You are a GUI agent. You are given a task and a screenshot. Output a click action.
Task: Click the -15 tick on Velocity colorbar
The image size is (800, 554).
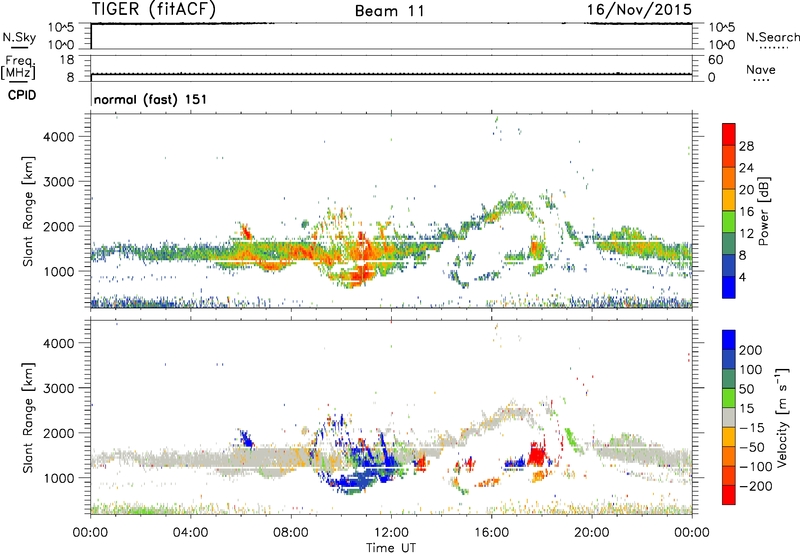(752, 428)
